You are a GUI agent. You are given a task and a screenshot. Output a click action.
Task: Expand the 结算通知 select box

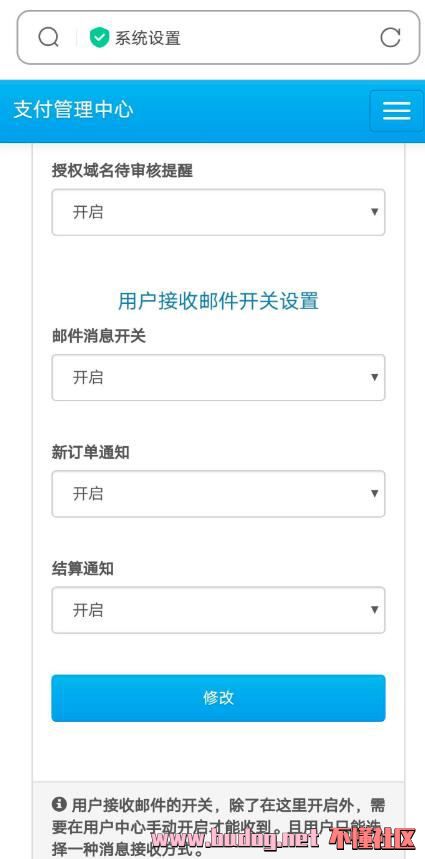point(219,610)
